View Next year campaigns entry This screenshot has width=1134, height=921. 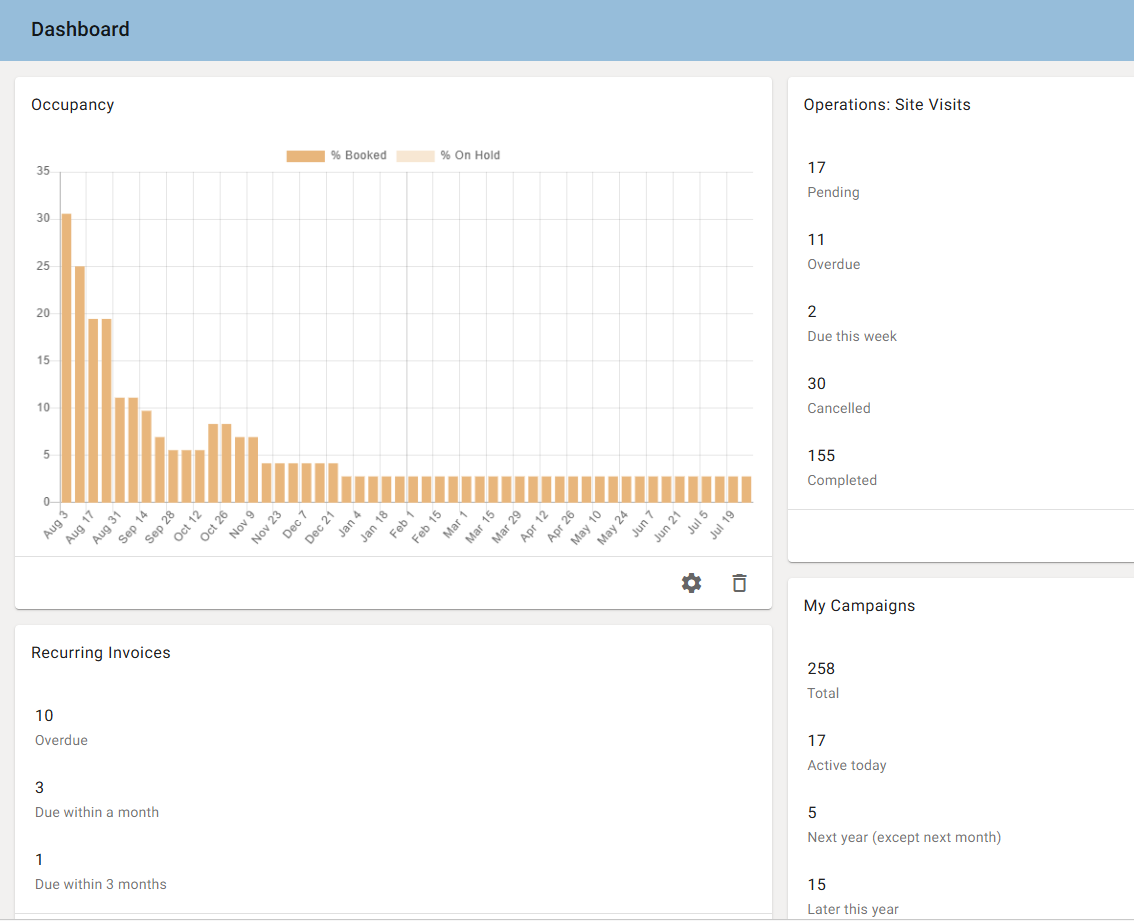pos(904,824)
